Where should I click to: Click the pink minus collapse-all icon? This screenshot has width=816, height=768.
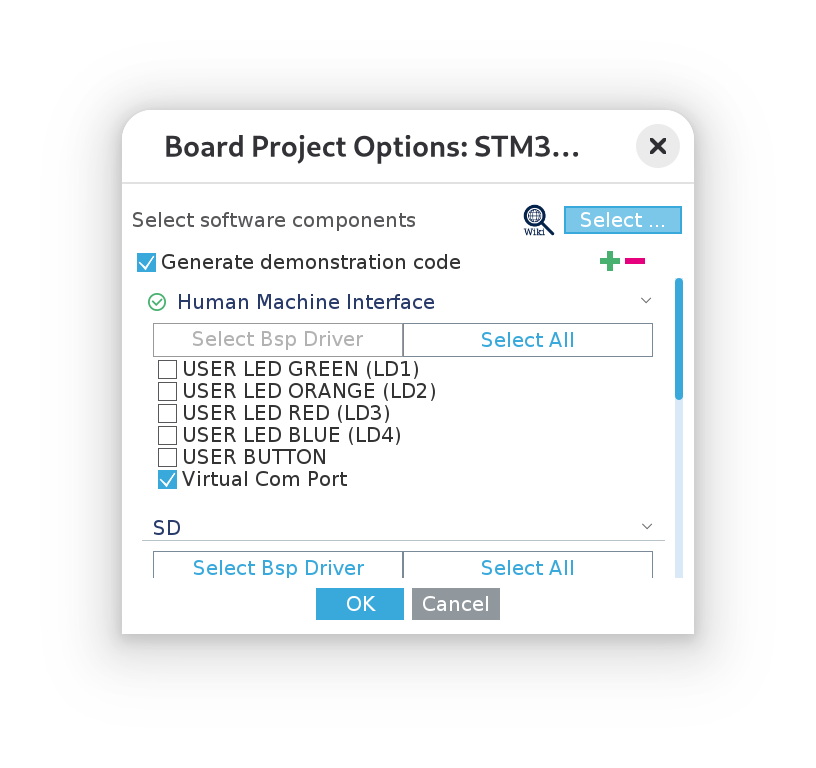click(x=635, y=261)
